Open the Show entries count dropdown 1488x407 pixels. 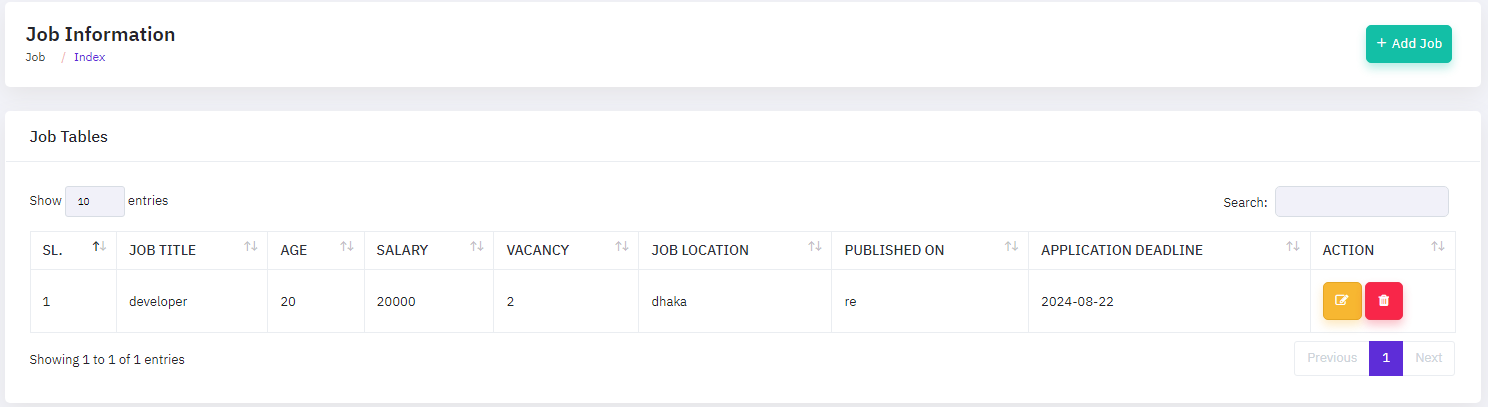pos(95,201)
